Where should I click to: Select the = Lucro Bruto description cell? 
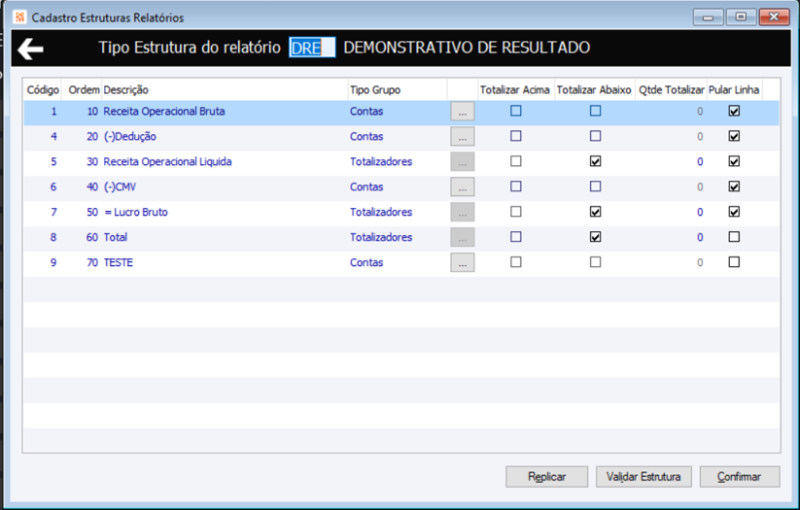224,212
